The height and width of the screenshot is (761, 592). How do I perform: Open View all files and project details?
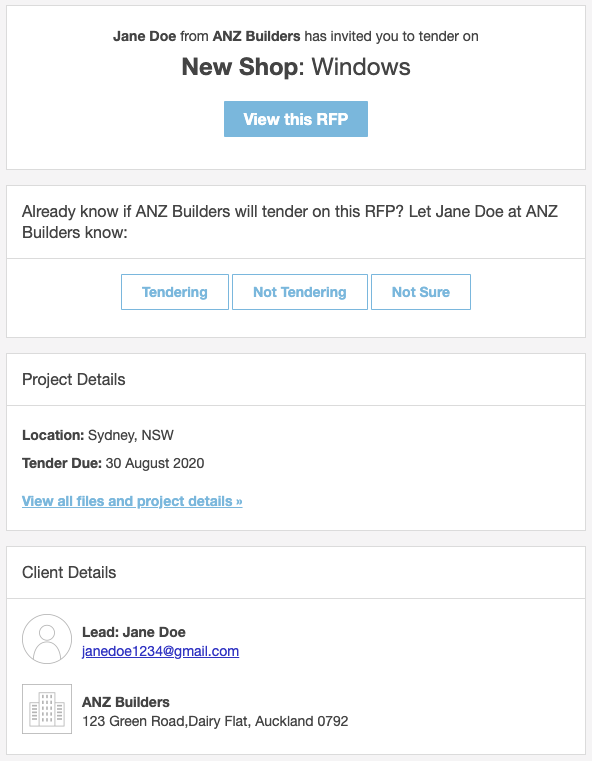(132, 501)
